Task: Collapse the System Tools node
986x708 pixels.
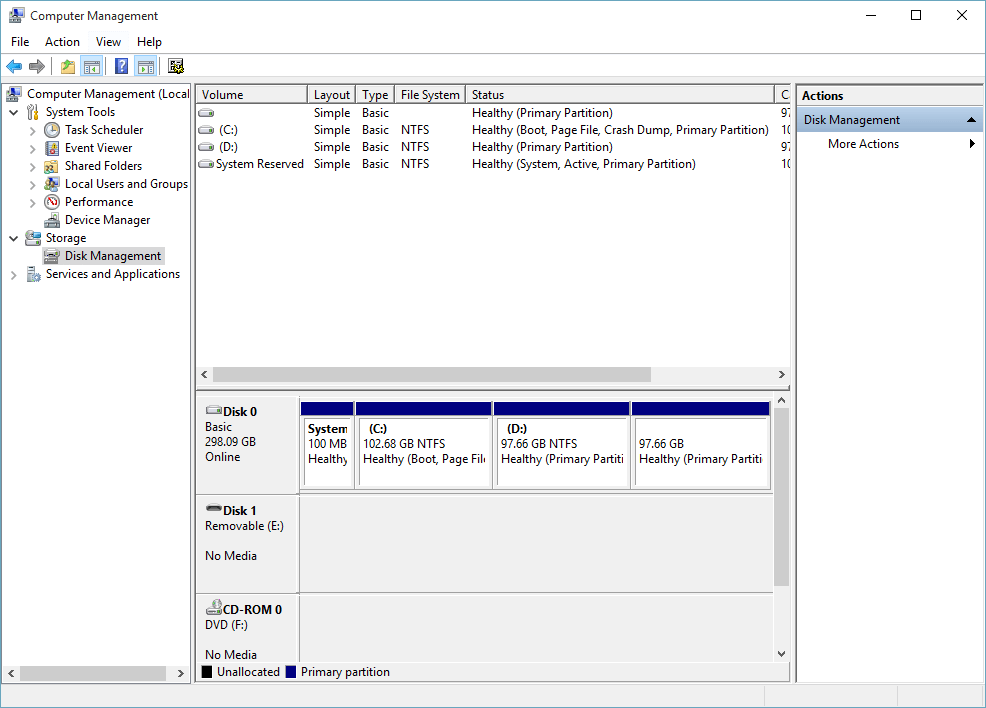Action: click(14, 113)
